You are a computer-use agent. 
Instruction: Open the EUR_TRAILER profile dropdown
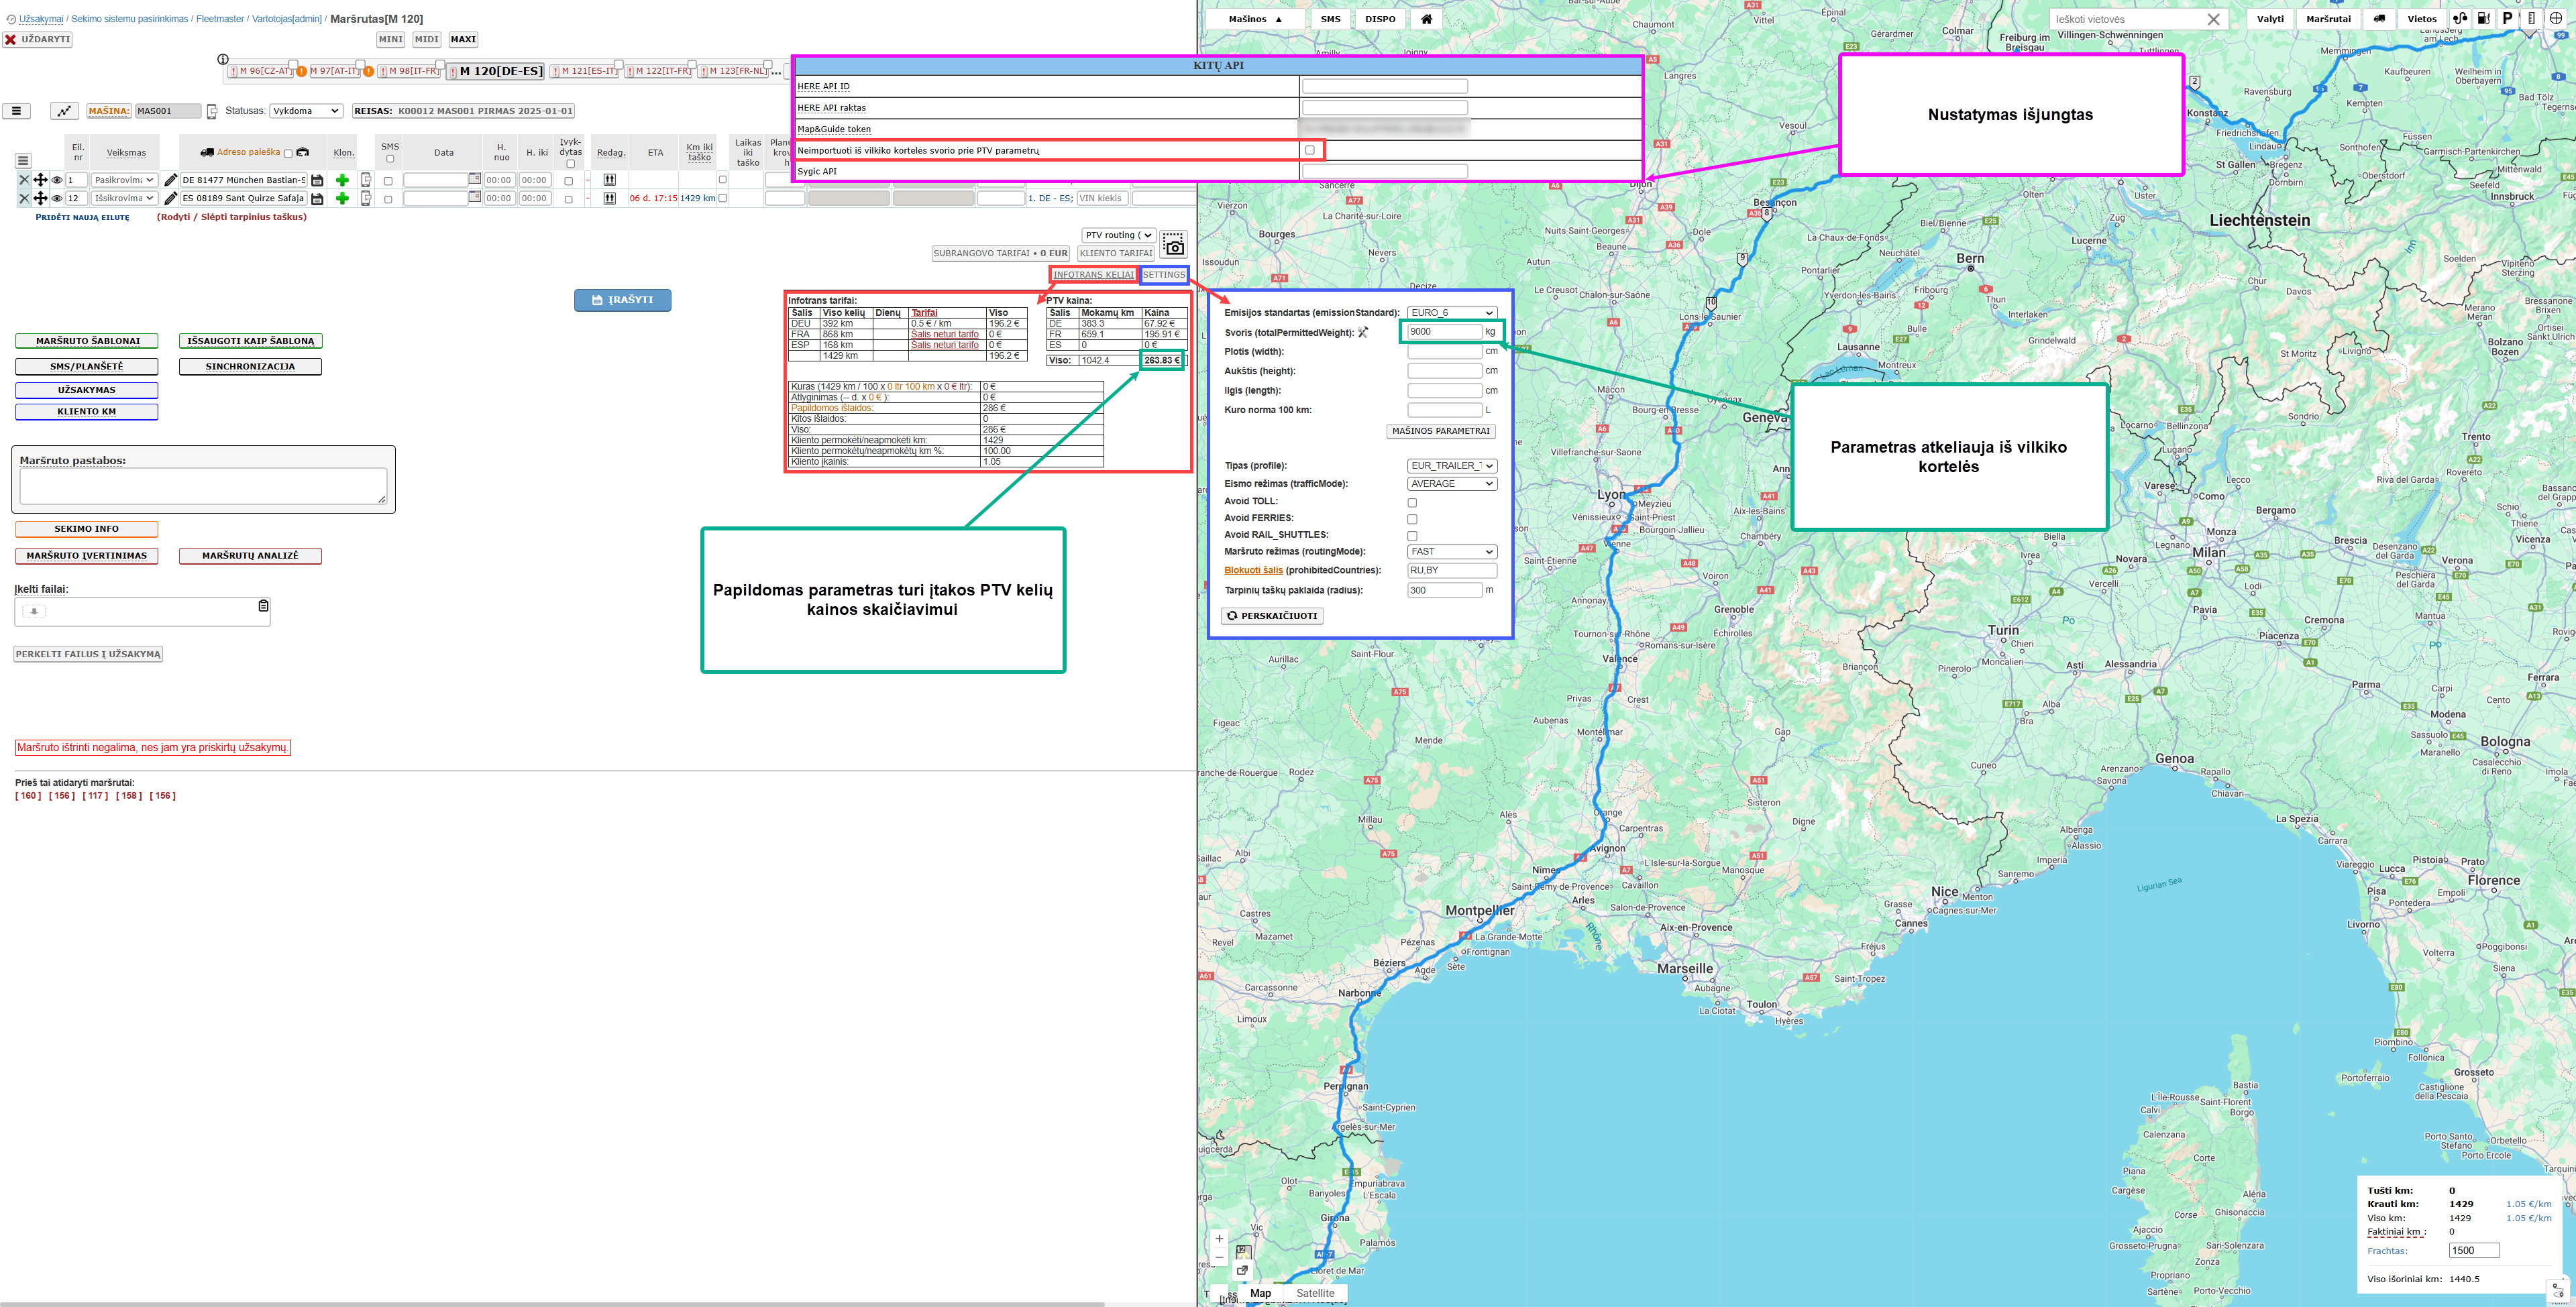[x=1452, y=466]
